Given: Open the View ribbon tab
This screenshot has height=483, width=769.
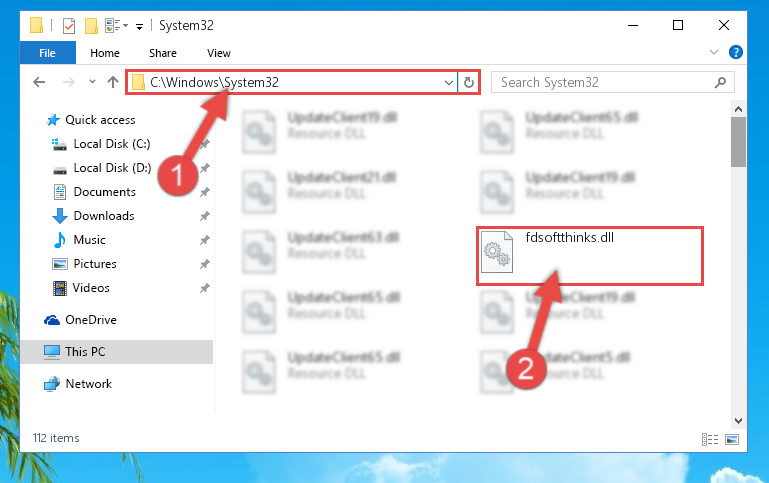Looking at the screenshot, I should pos(219,53).
